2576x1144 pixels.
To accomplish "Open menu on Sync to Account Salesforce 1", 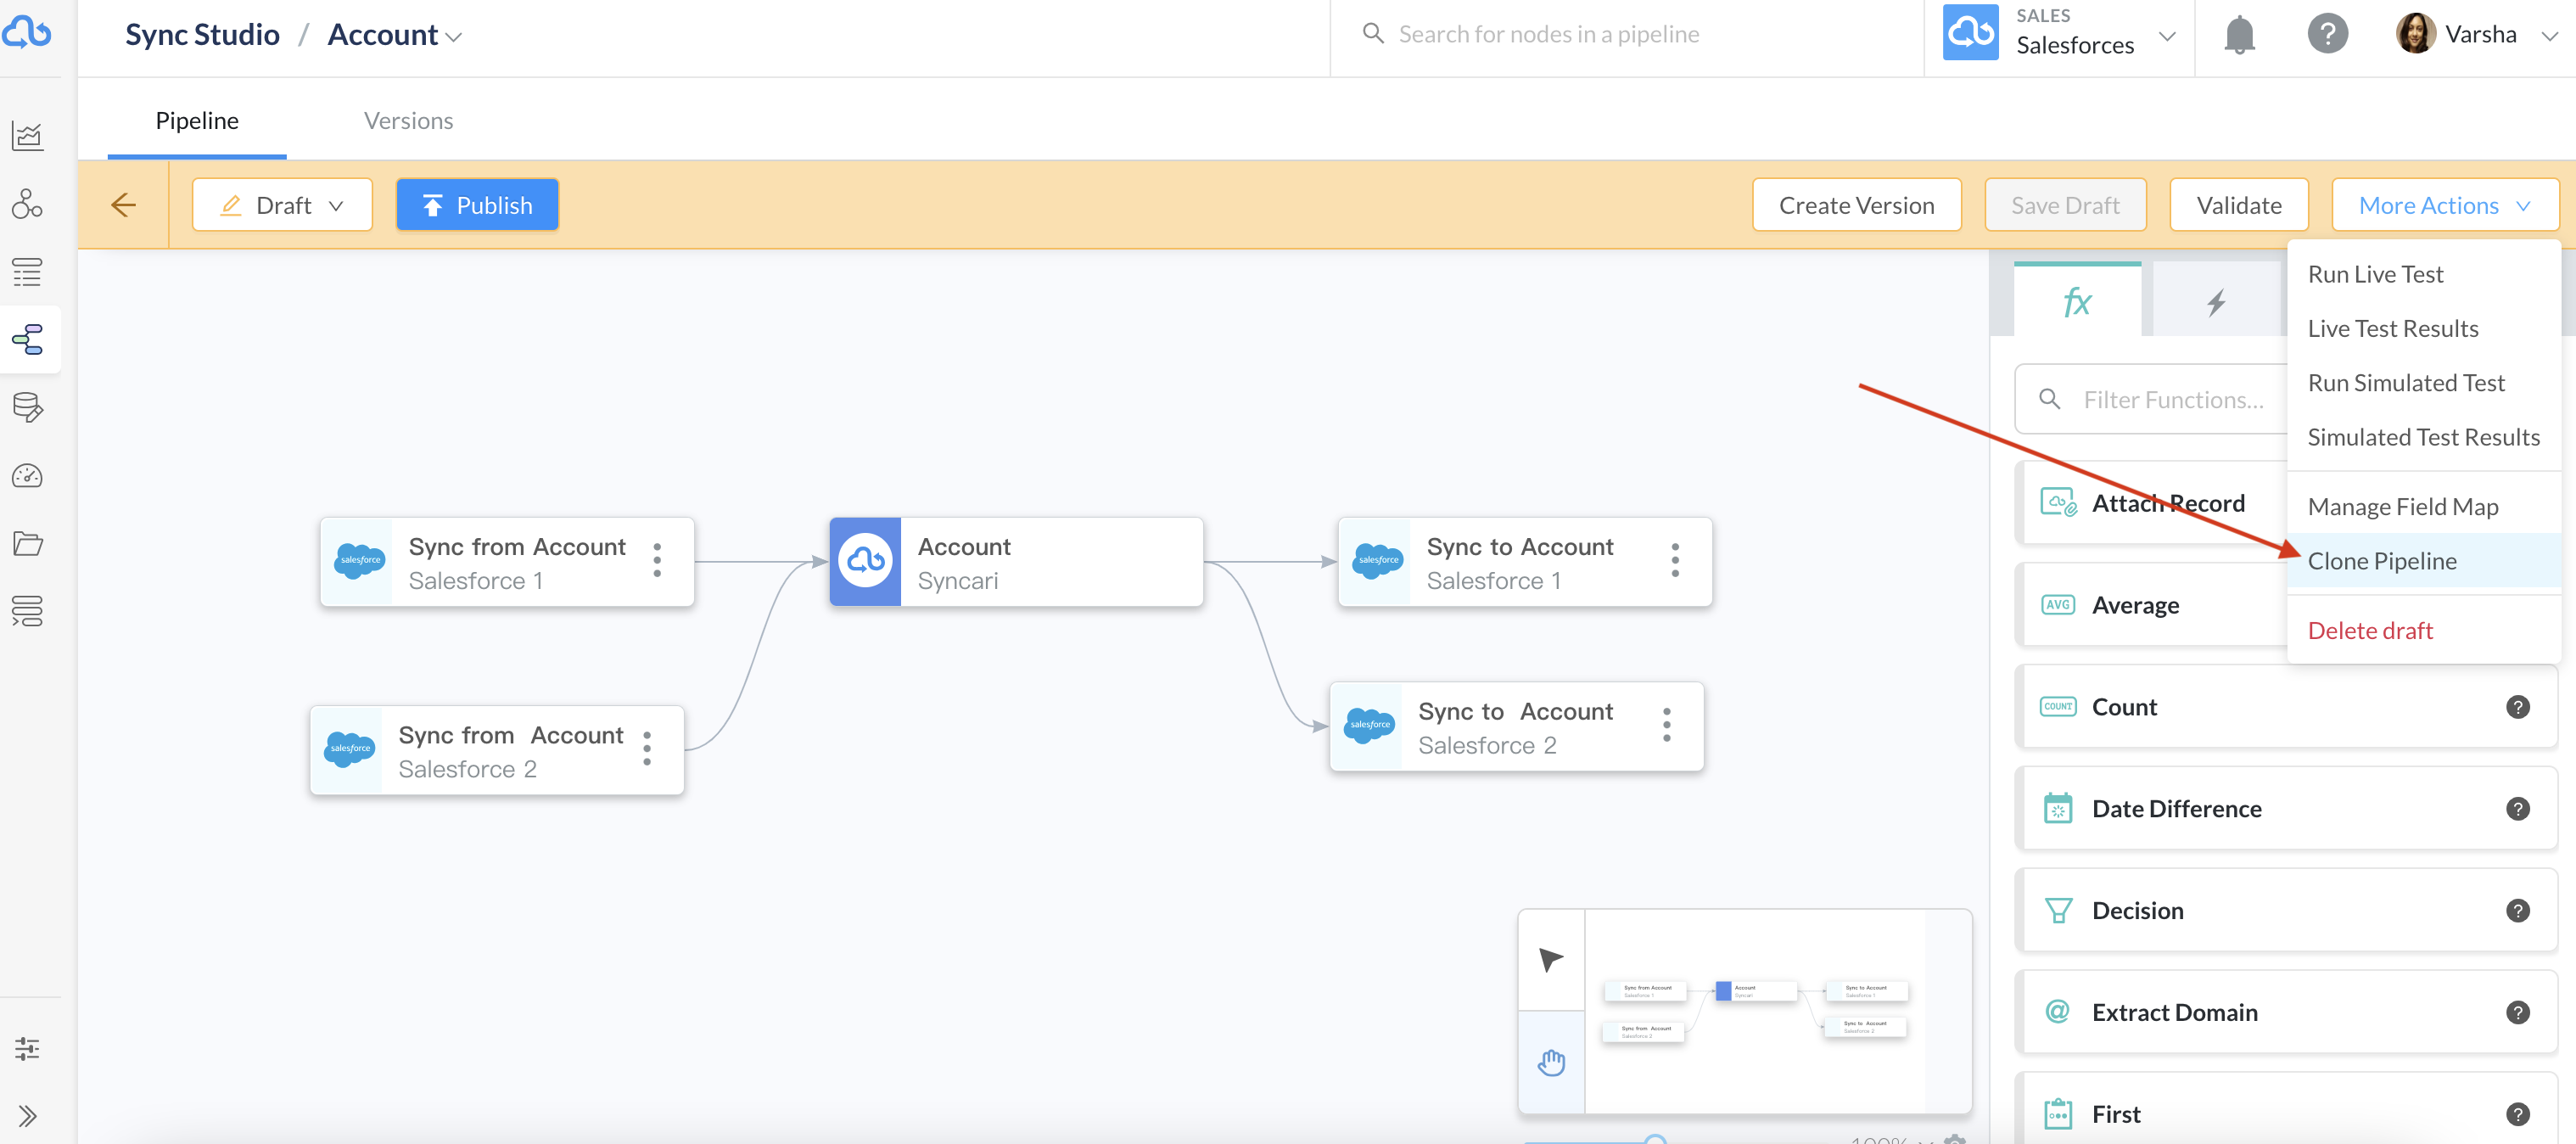I will (x=1675, y=561).
